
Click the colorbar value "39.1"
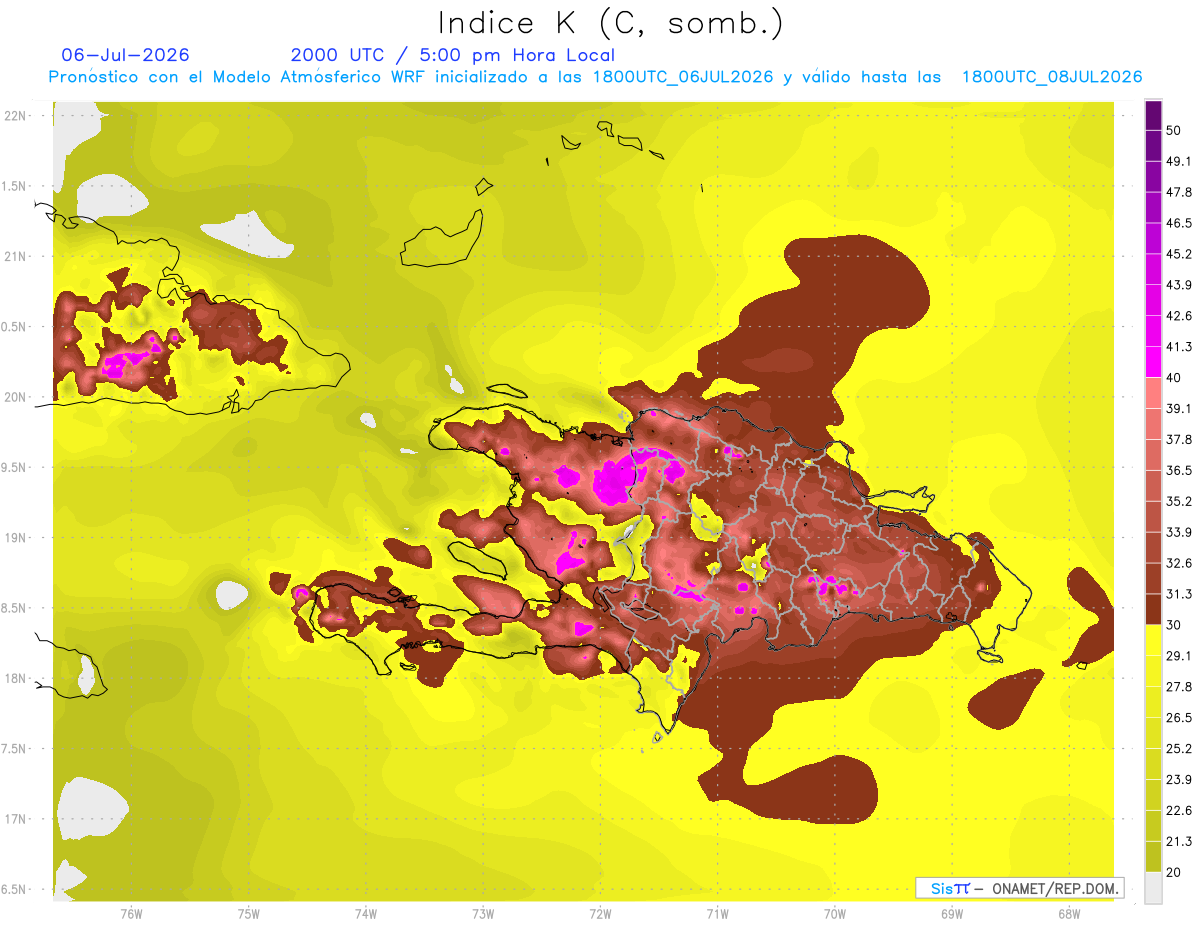coord(1178,409)
